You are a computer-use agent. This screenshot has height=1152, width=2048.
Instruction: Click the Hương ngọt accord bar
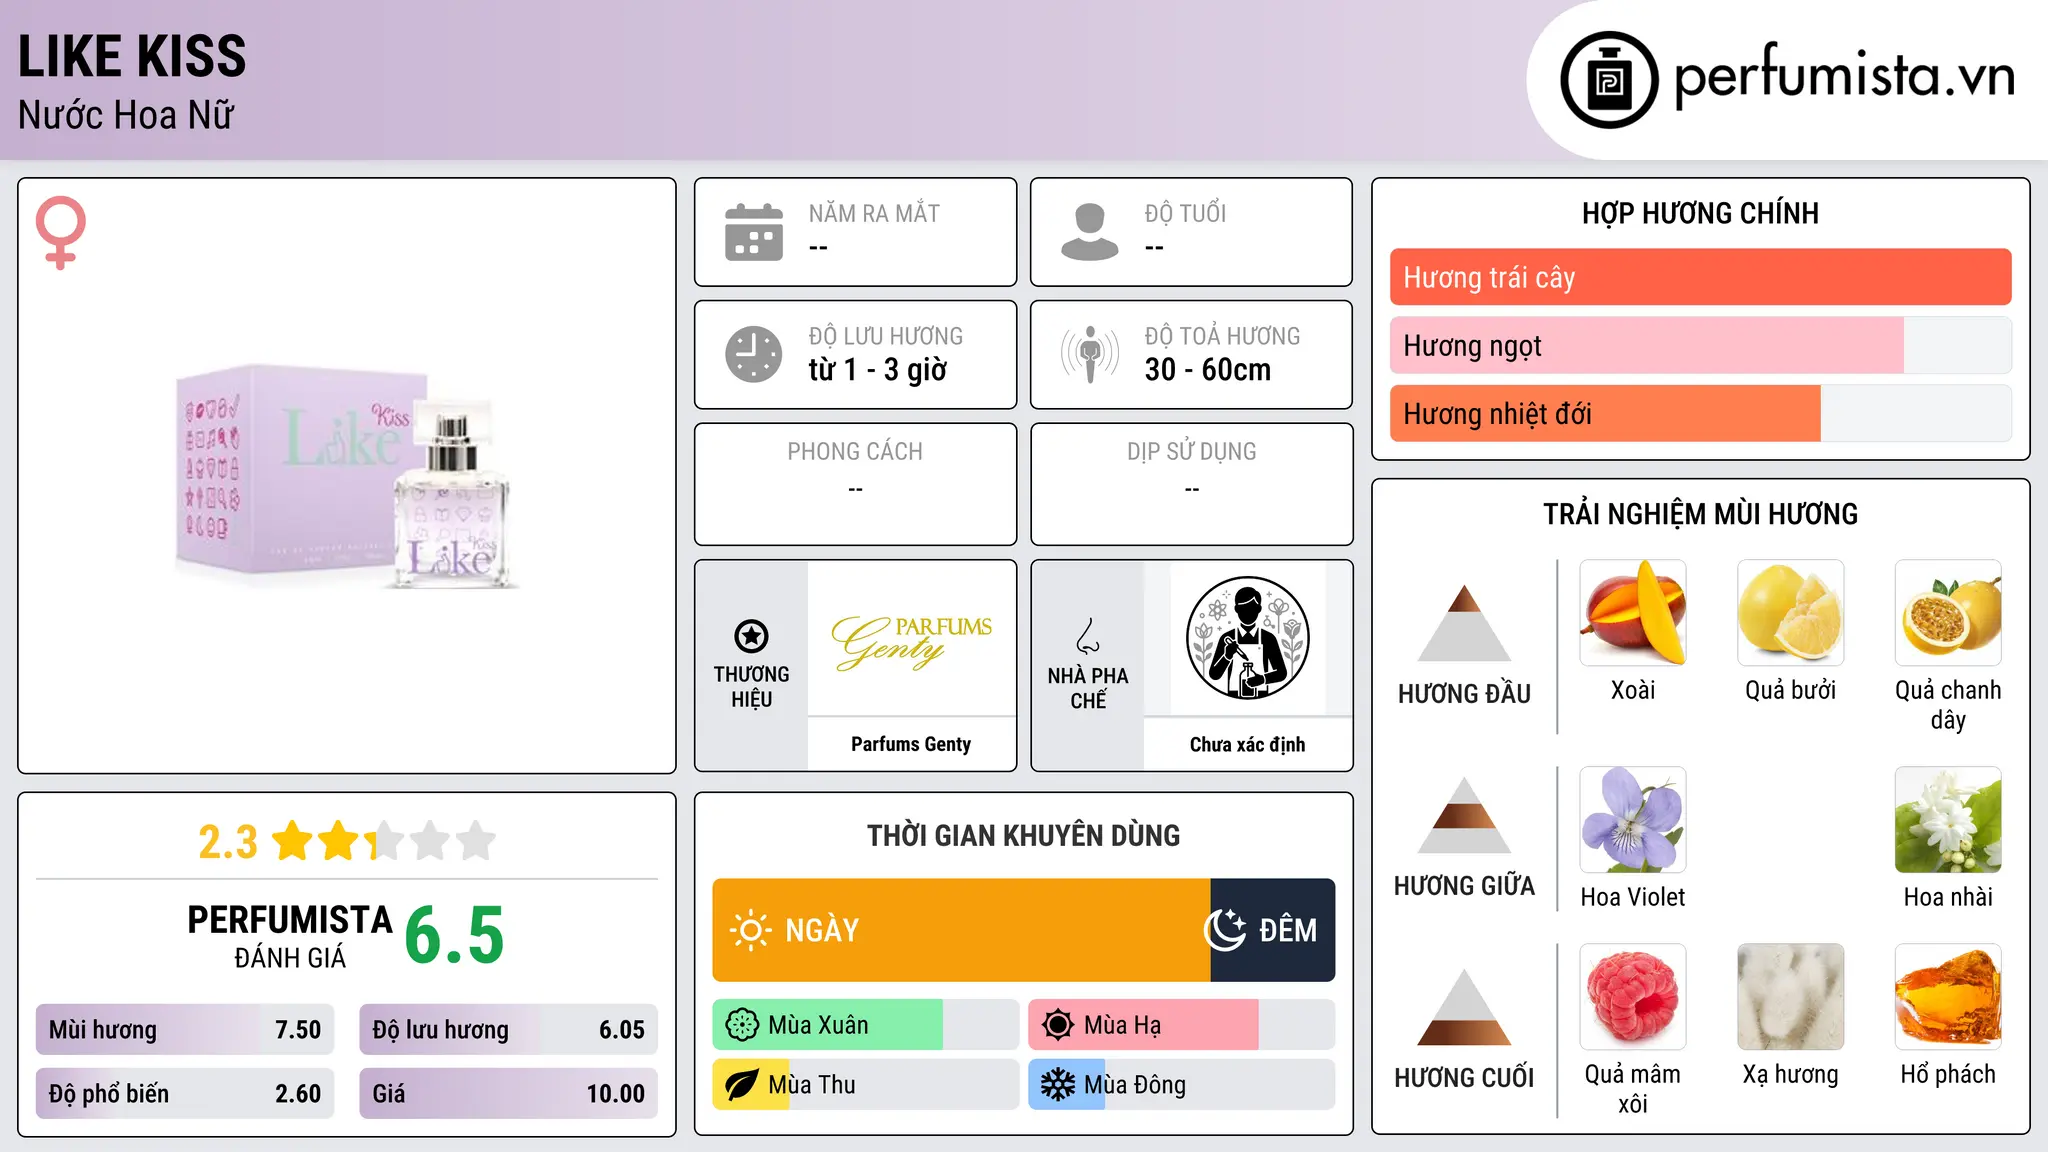(1700, 345)
